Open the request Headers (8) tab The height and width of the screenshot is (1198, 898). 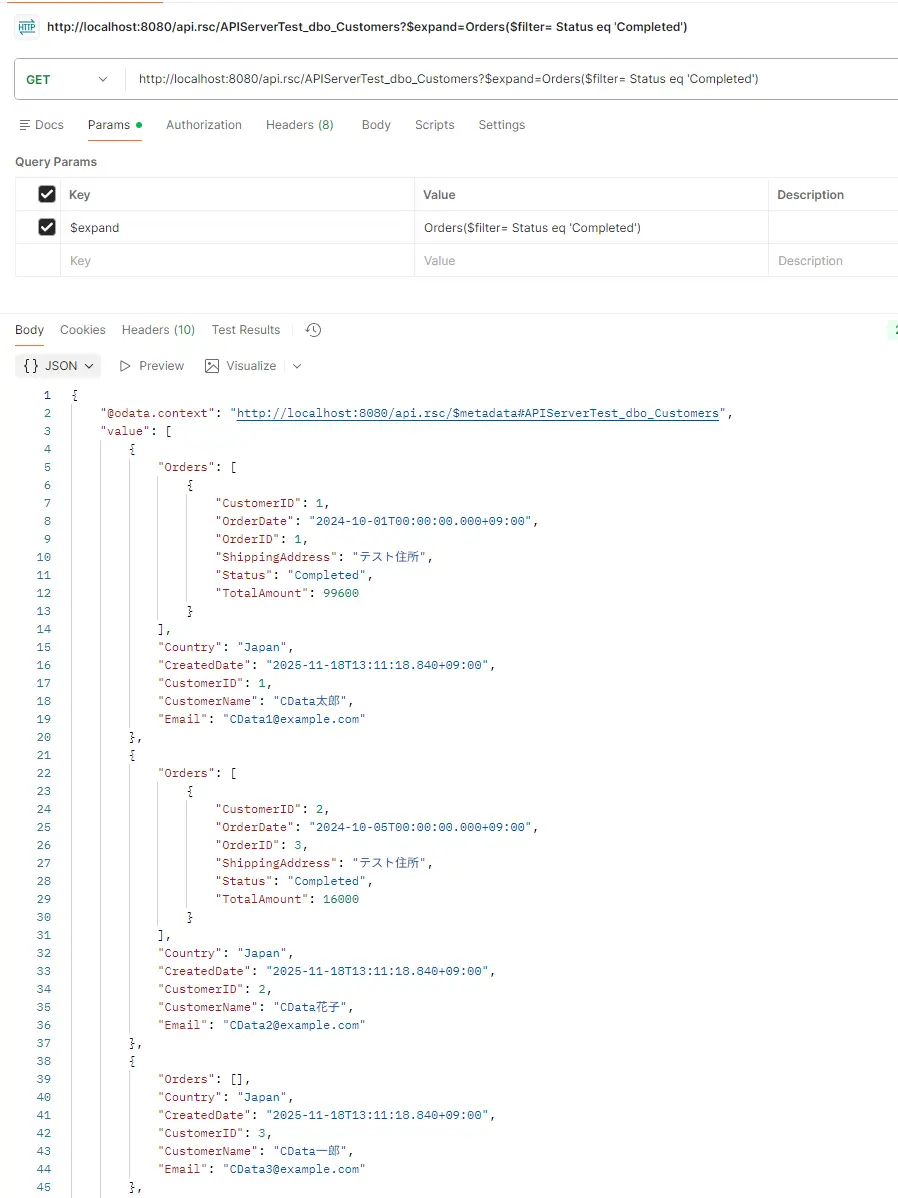[x=299, y=125]
